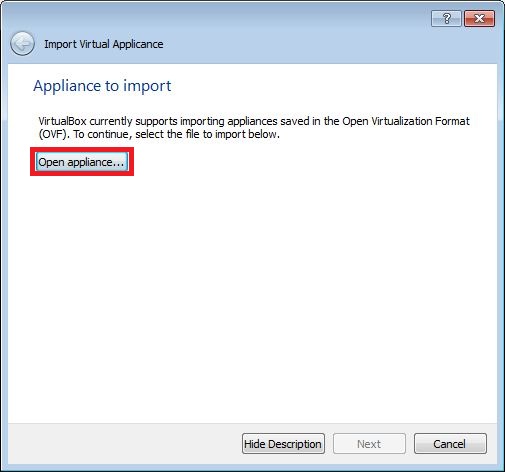Click the OVF description paragraph
Viewport: 505px width, 472px height.
tap(254, 128)
